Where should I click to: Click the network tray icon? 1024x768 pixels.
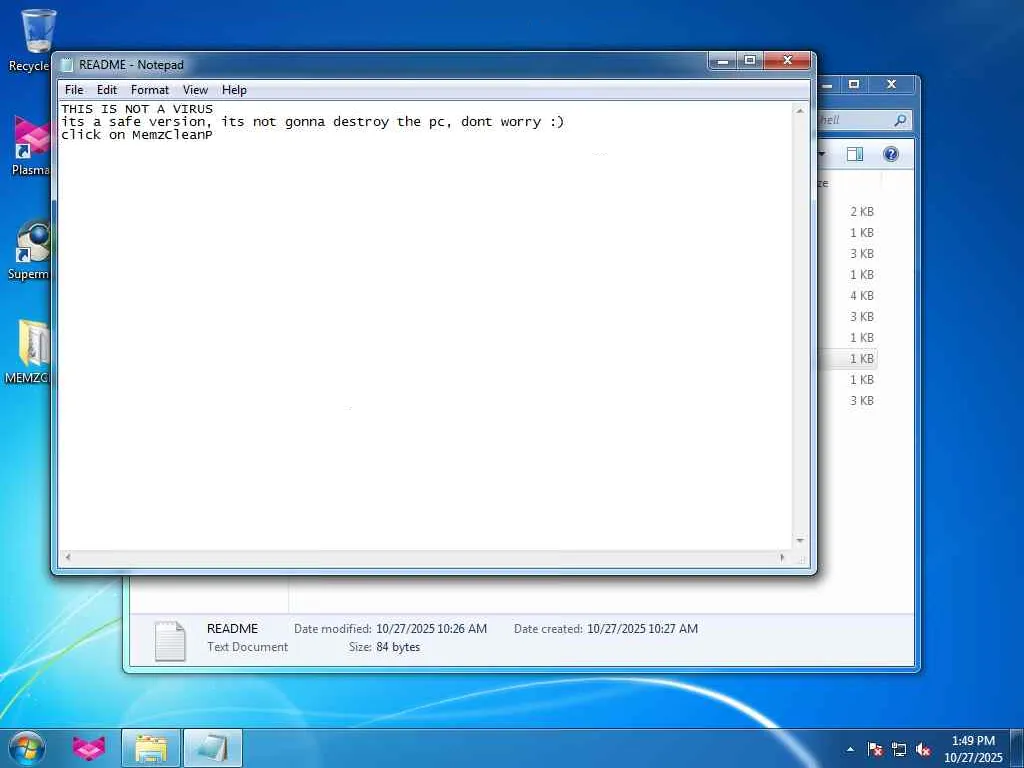(x=899, y=749)
